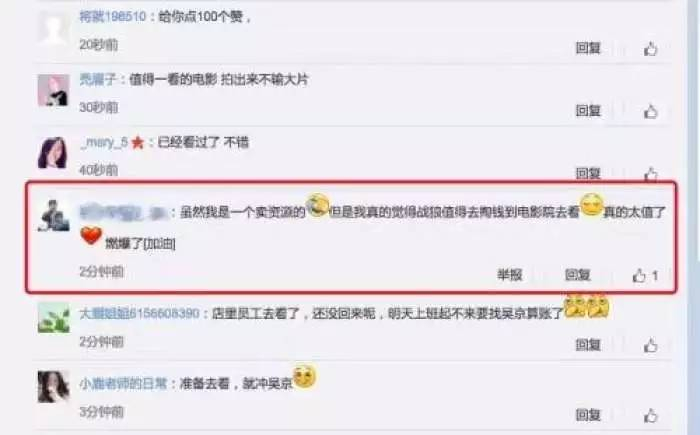
Task: Like the comment saying 给你点100个赞
Action: click(x=650, y=48)
